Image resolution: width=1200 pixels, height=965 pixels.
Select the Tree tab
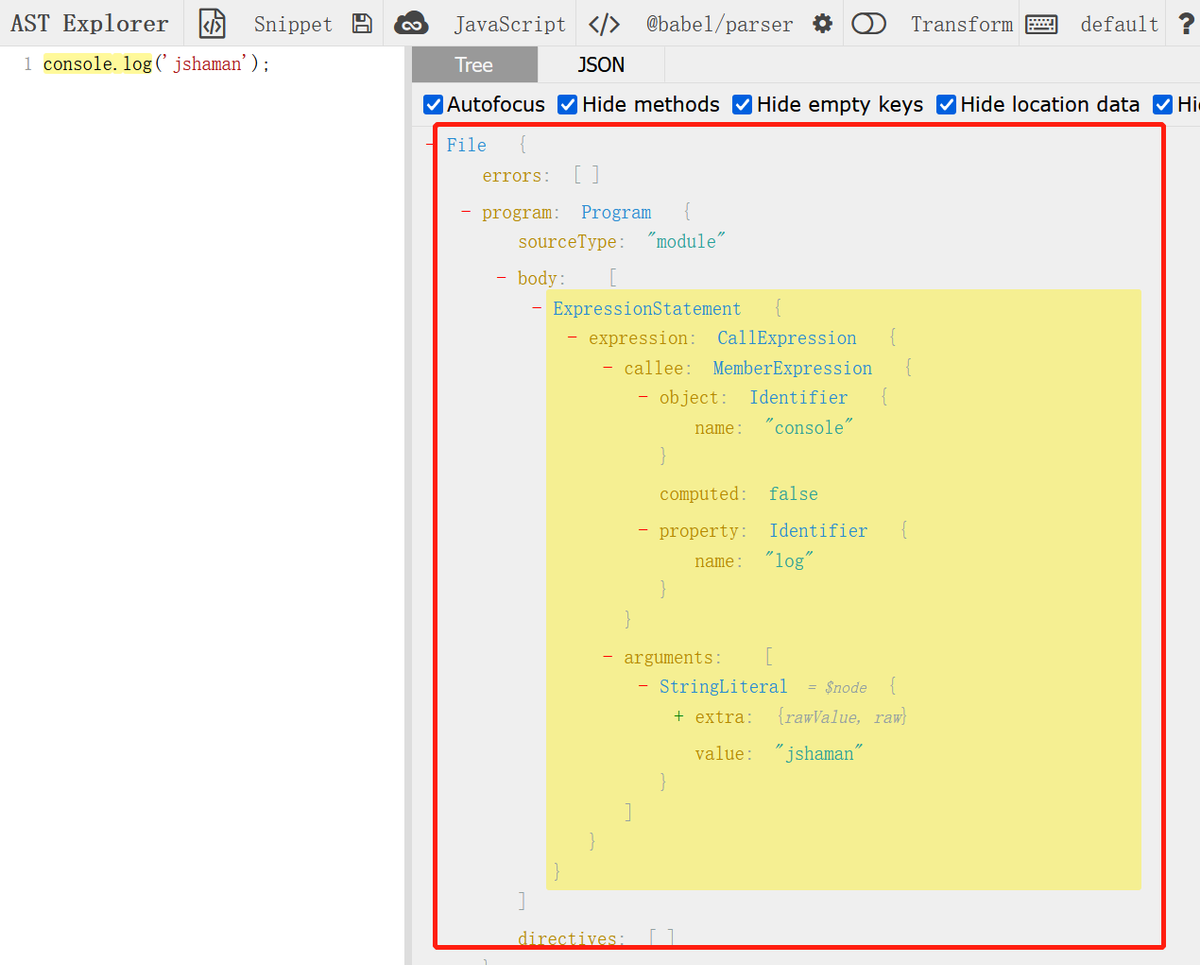point(473,65)
